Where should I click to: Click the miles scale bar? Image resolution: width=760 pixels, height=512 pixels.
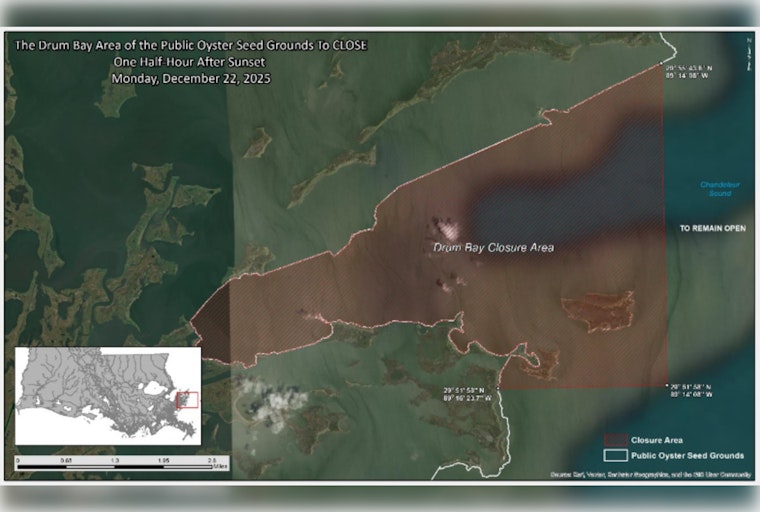coord(121,464)
